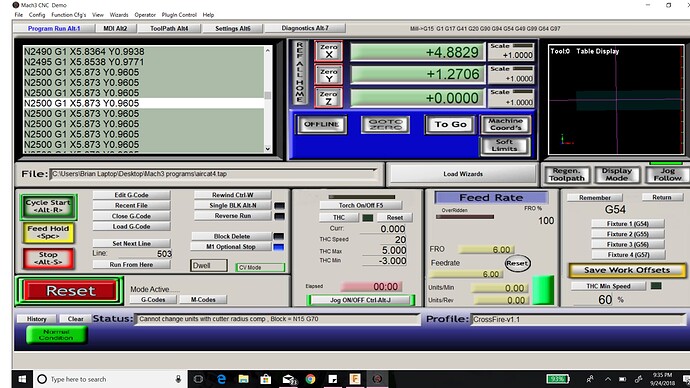Screen dimensions: 690x388
Task: Open Chrome from the taskbar
Action: [x=310, y=379]
